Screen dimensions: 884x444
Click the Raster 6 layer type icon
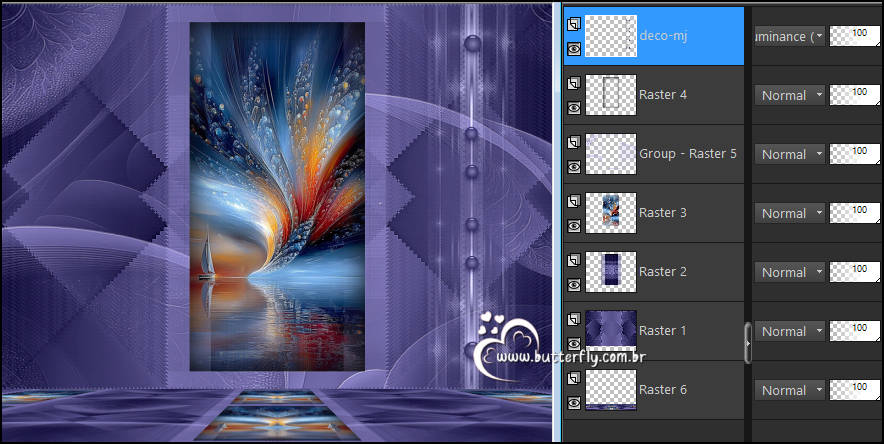(573, 378)
